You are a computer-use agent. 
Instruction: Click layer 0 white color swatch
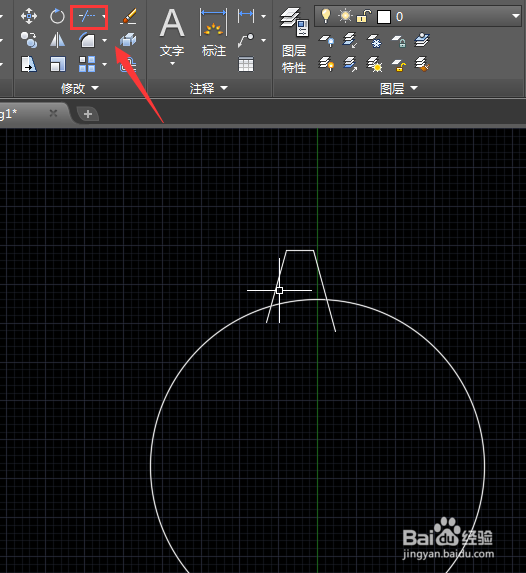384,17
